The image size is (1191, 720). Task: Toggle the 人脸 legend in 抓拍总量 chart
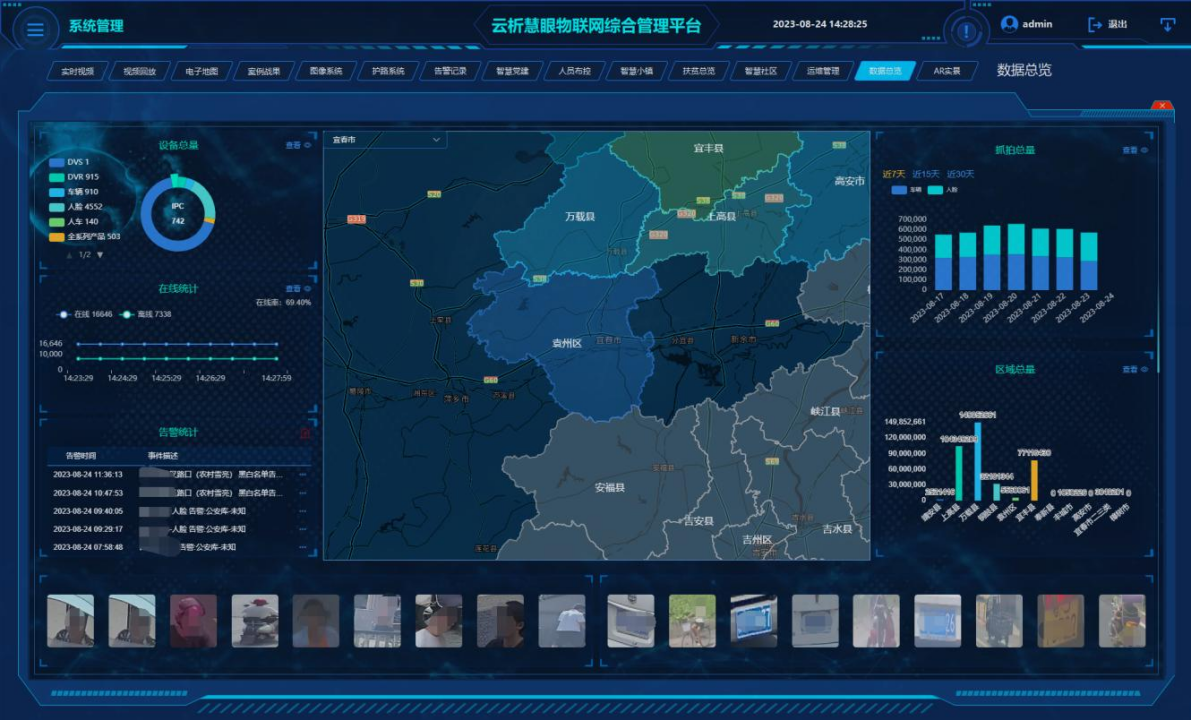tap(943, 190)
